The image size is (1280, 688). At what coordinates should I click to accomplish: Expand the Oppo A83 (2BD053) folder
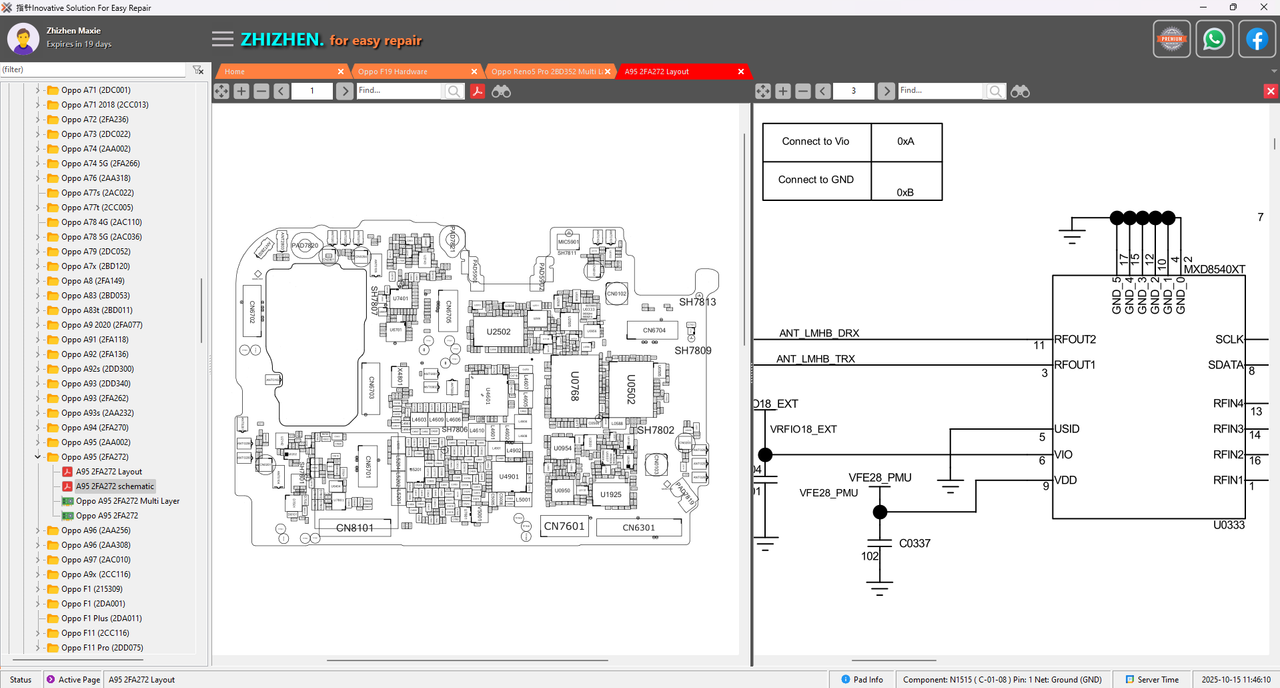[38, 296]
